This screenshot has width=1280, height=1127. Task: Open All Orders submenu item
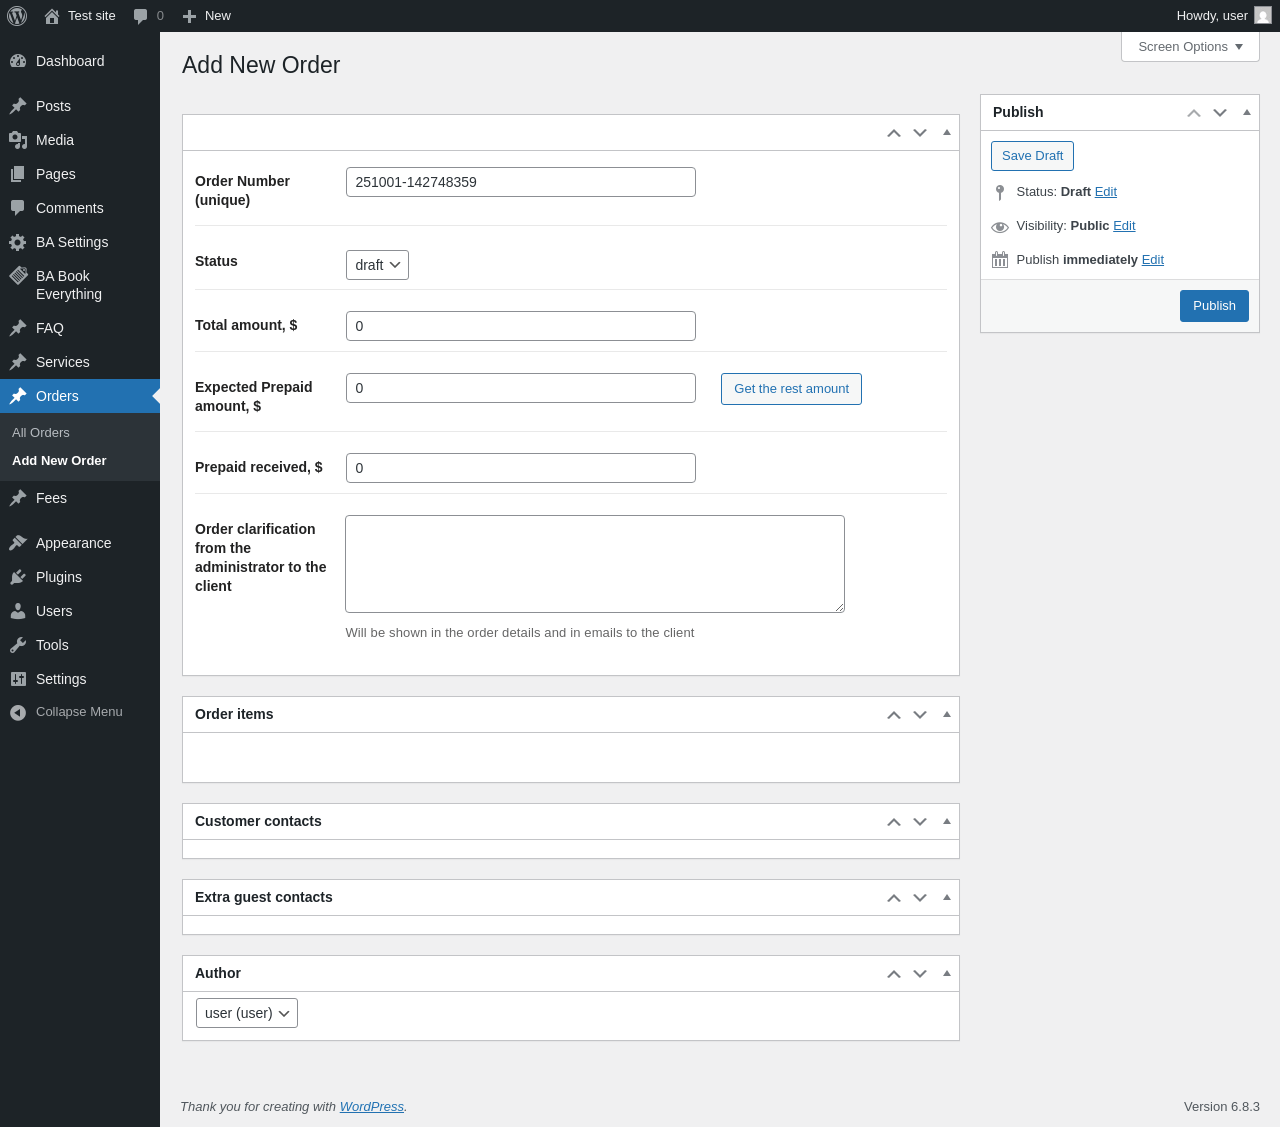[x=41, y=433]
